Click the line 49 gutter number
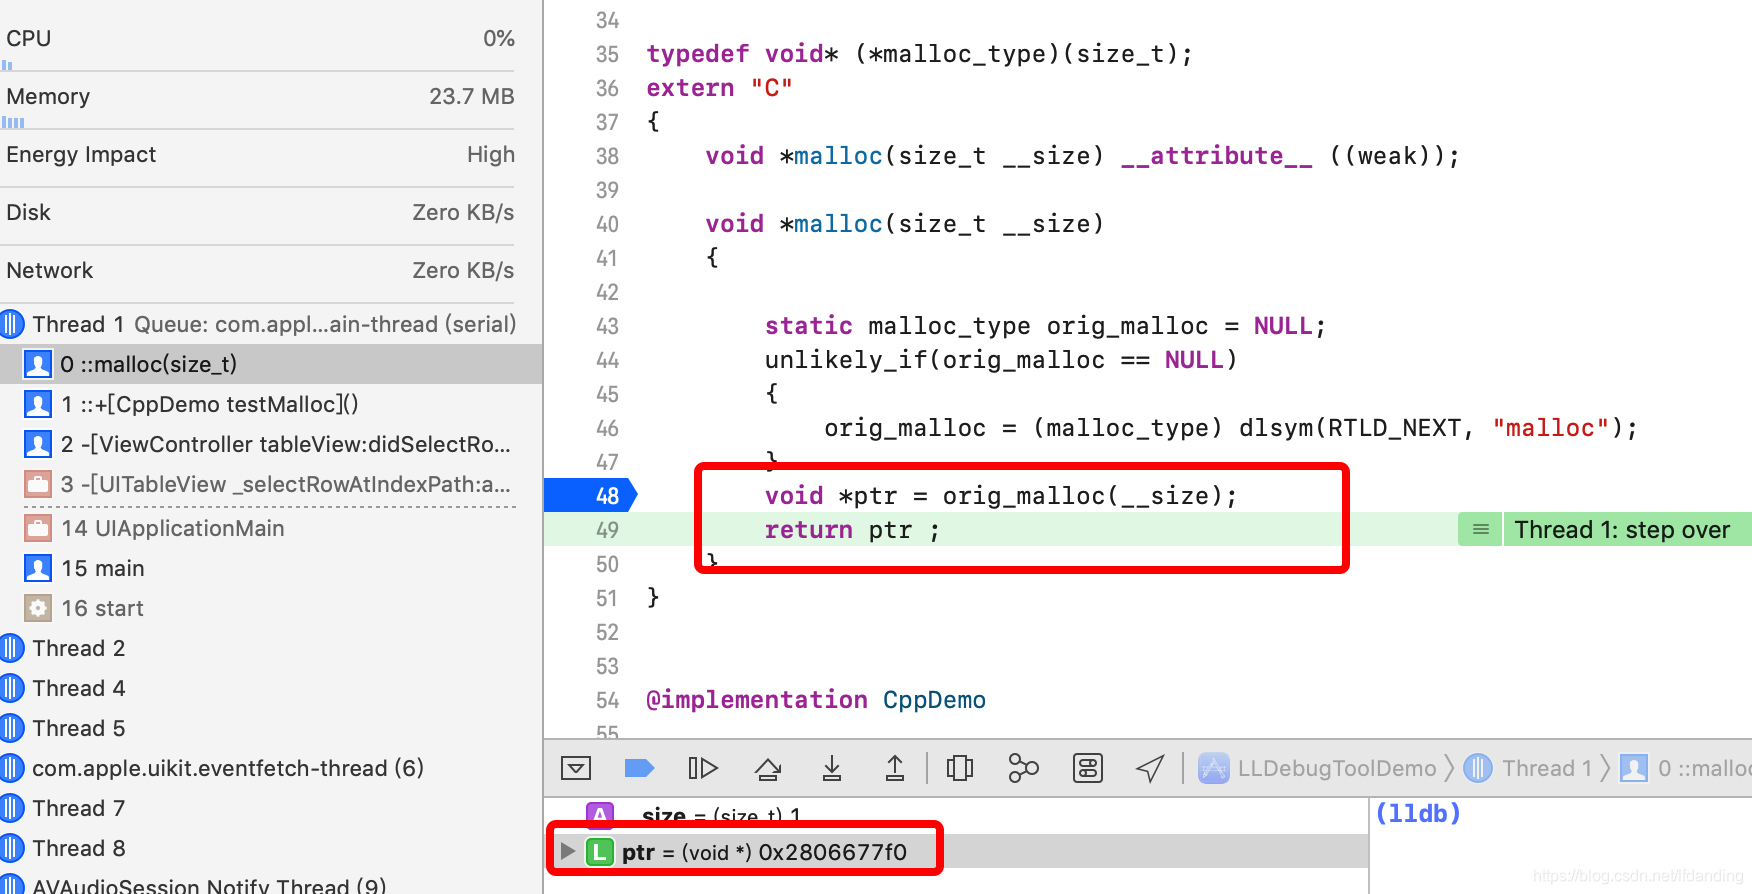Screen dimensions: 1752x894 tap(607, 530)
